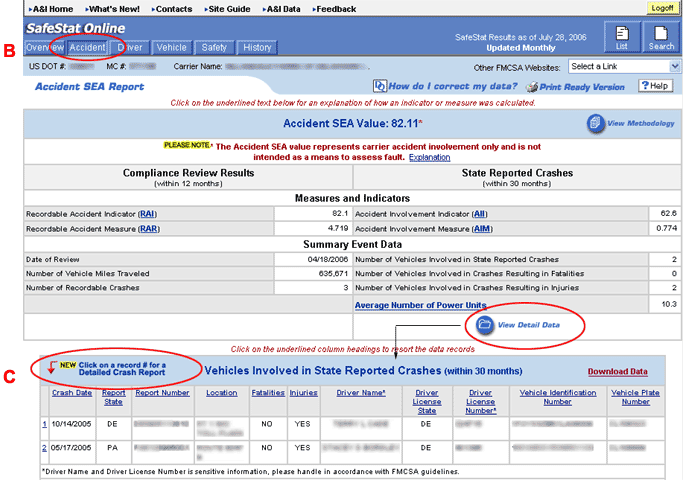This screenshot has width=683, height=480.
Task: Go to A&I Home
Action: click(51, 9)
